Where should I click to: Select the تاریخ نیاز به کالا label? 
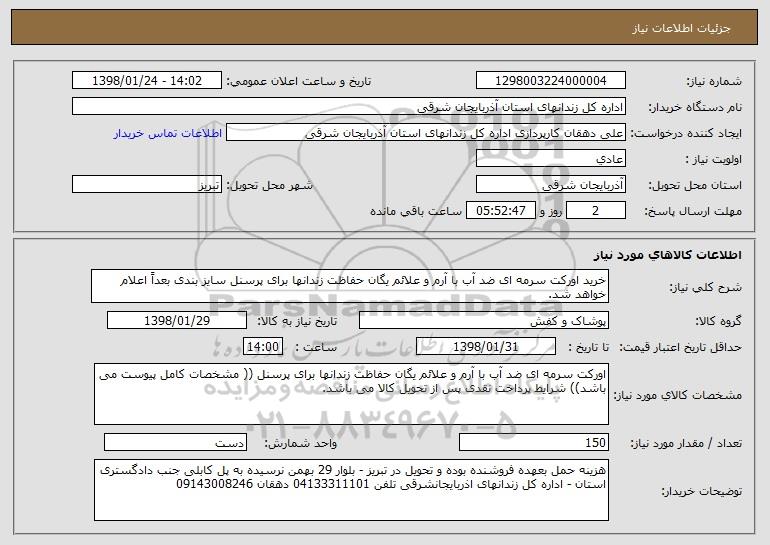[297, 321]
